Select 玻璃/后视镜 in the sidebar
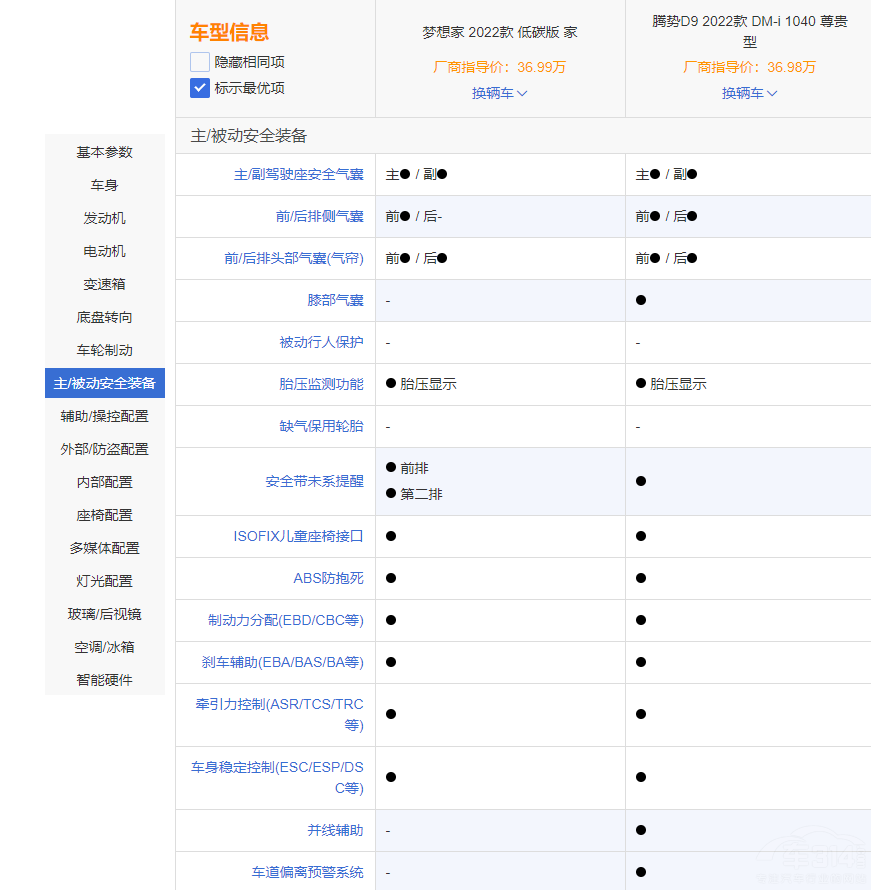The height and width of the screenshot is (890, 871). coord(105,614)
